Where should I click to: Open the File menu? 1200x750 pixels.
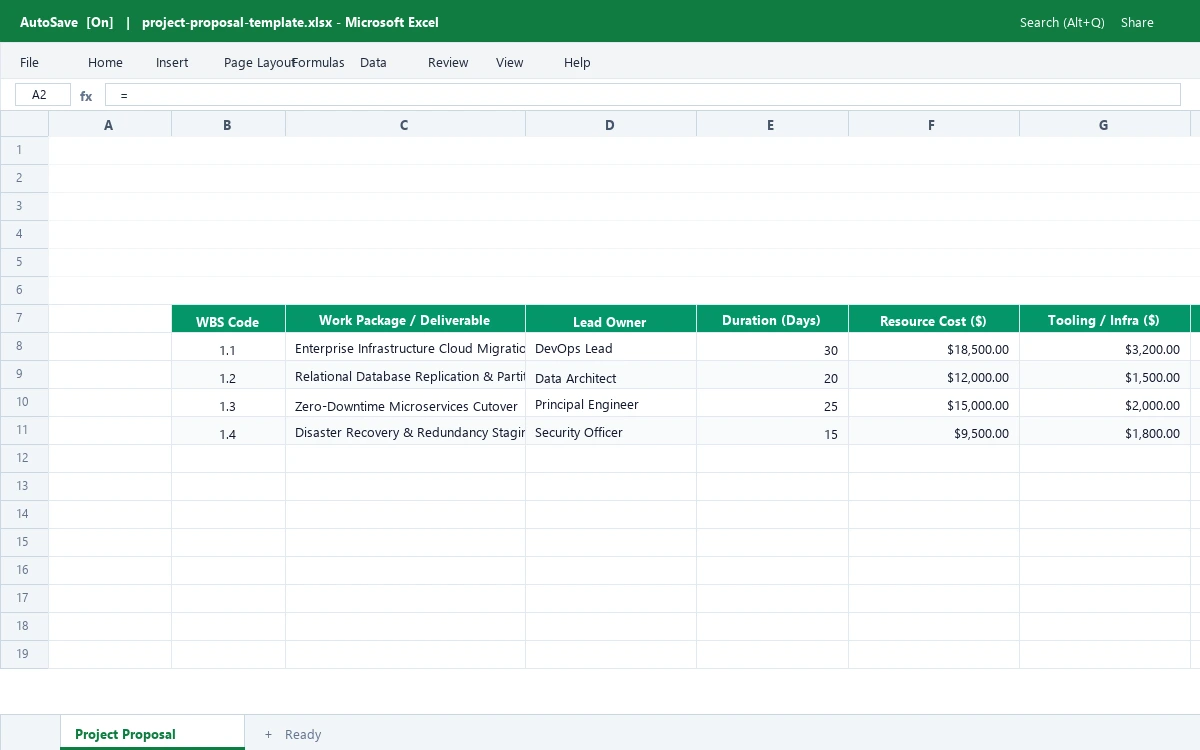29,62
